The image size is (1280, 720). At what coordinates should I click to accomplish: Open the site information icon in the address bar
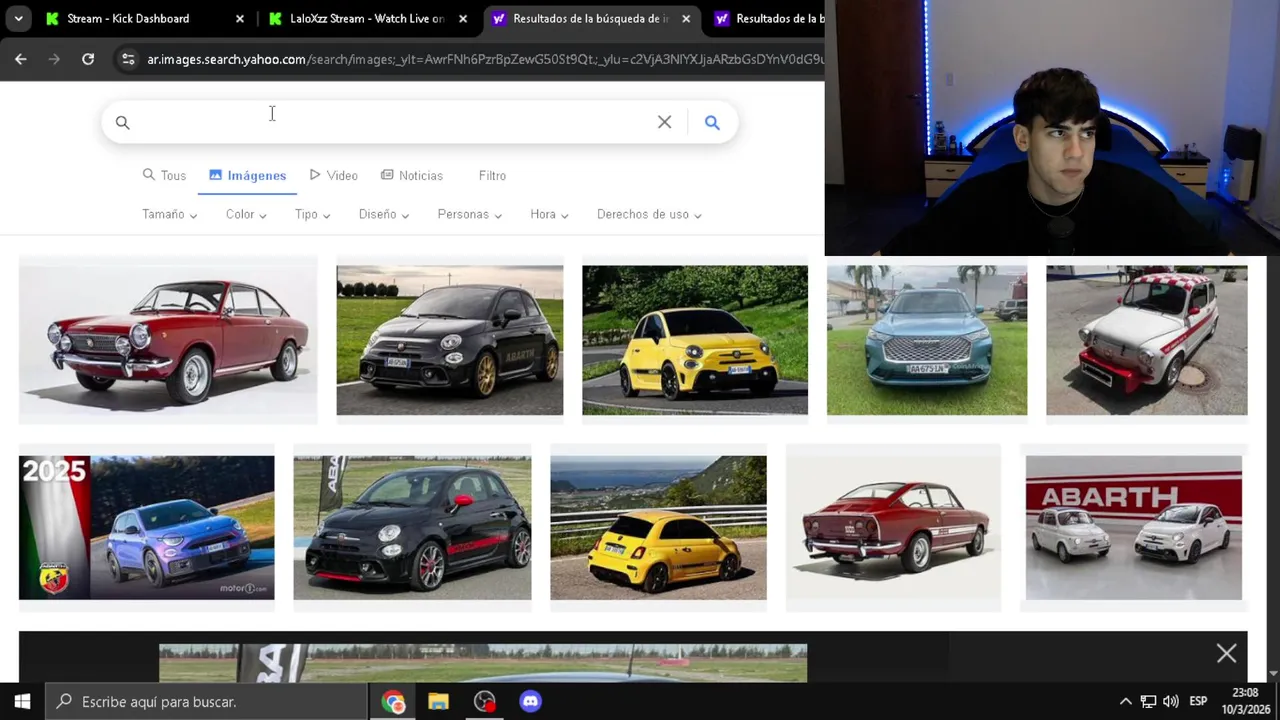coord(128,59)
